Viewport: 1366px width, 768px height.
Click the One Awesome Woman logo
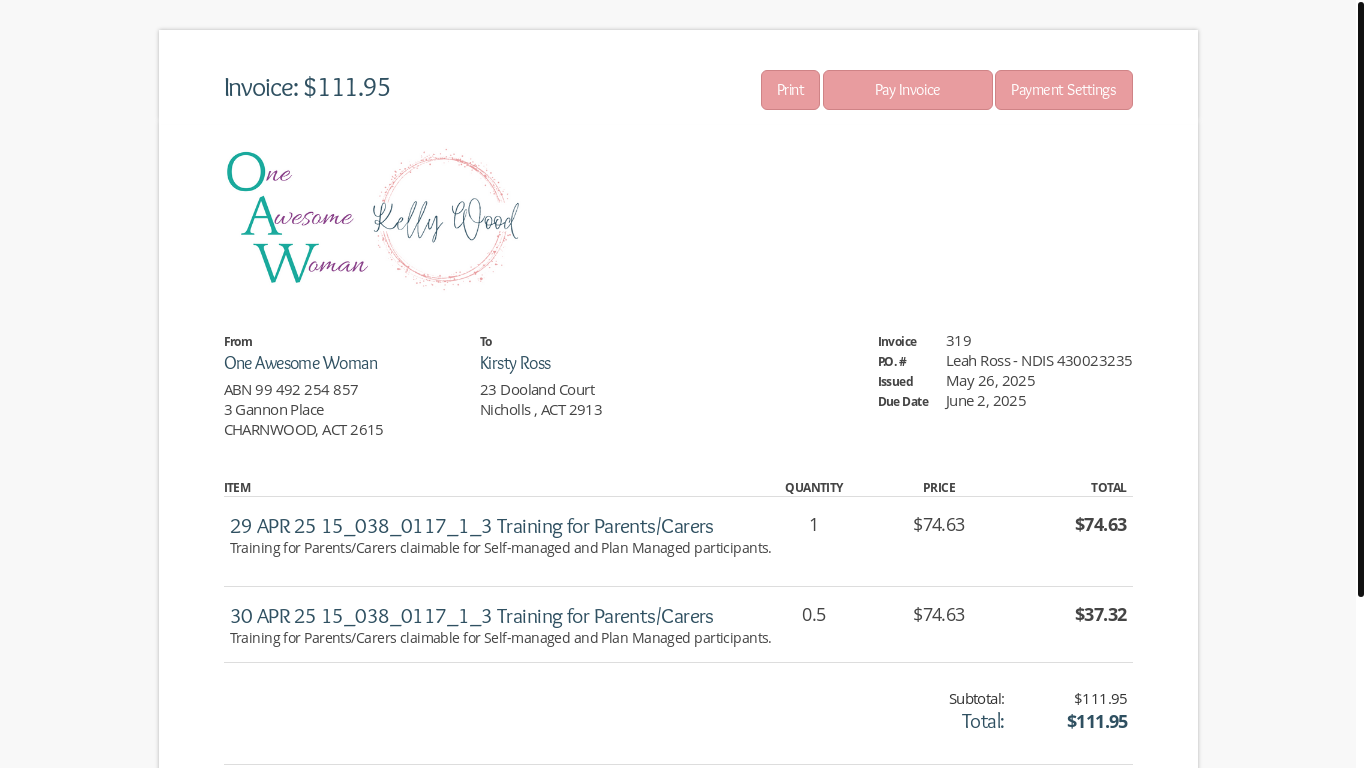[x=296, y=218]
